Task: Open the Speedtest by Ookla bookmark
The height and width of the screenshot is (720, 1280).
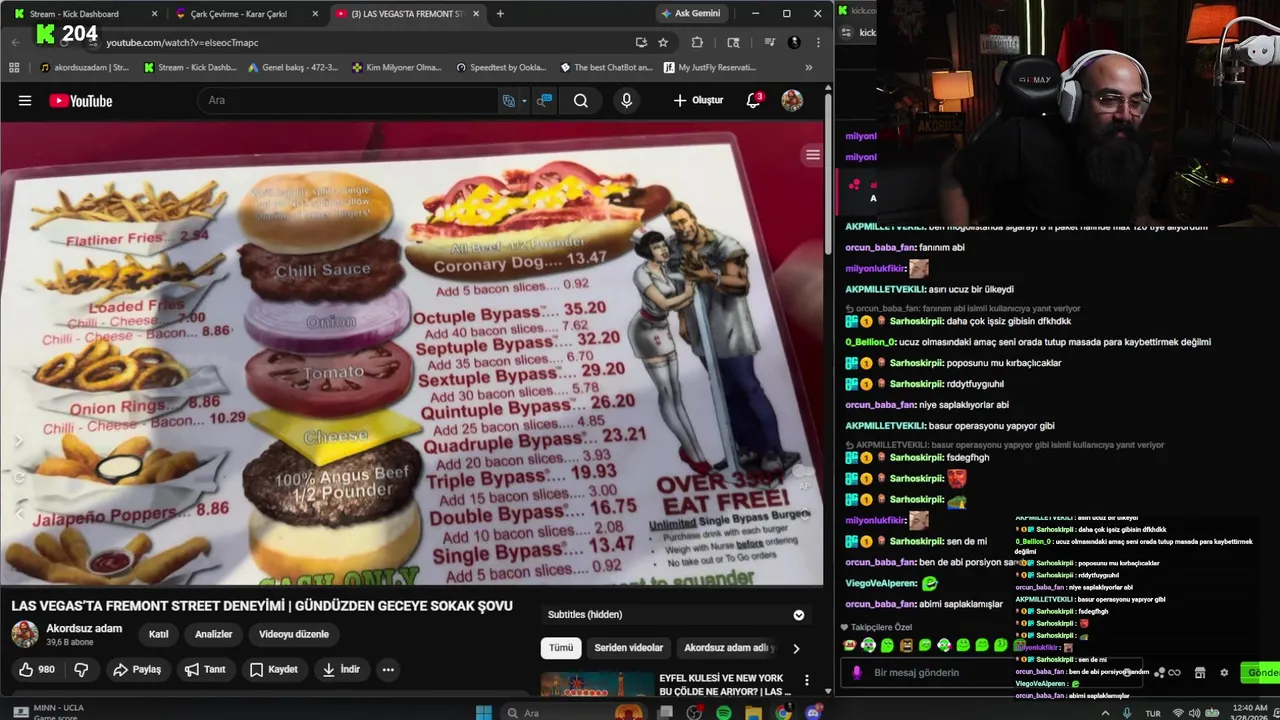Action: click(x=501, y=68)
